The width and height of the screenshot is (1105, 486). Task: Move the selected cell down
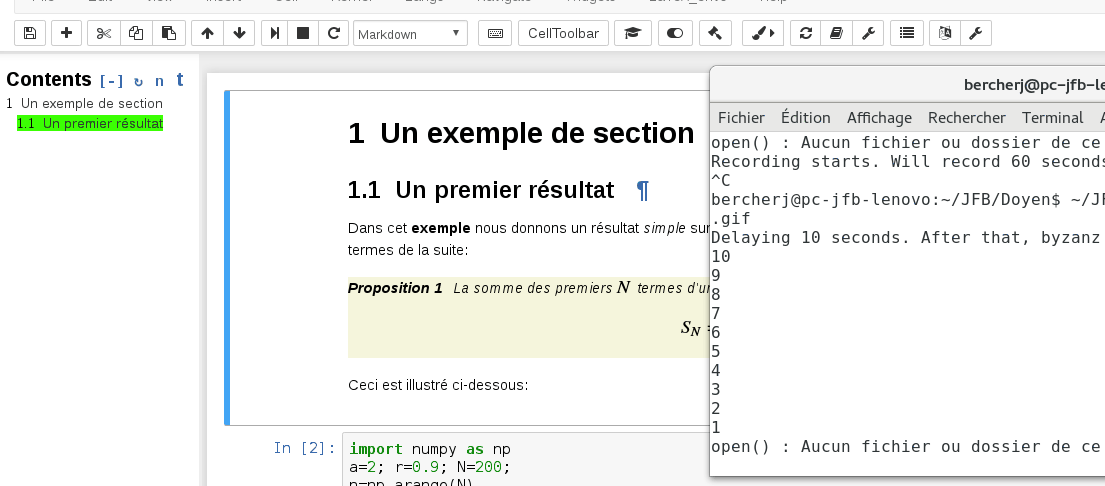pos(240,33)
